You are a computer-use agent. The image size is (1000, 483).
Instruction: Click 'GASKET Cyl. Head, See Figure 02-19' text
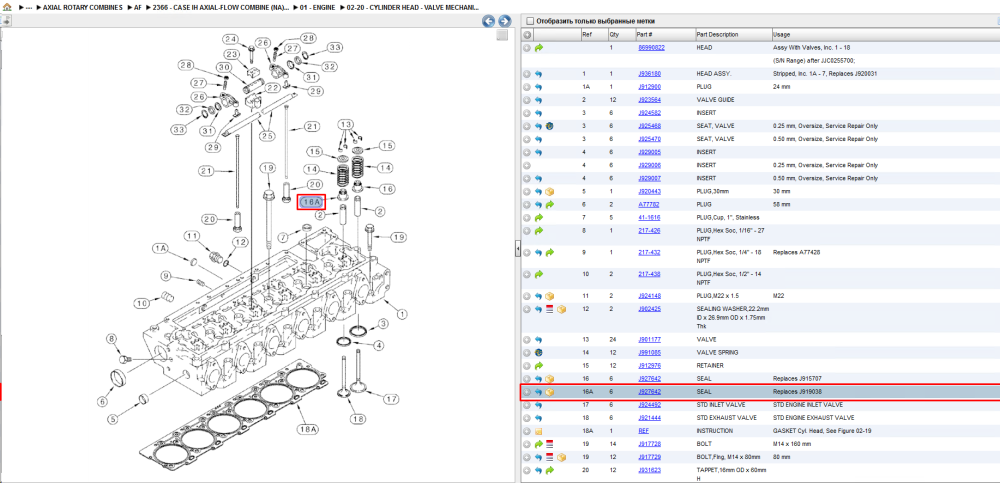[x=820, y=431]
